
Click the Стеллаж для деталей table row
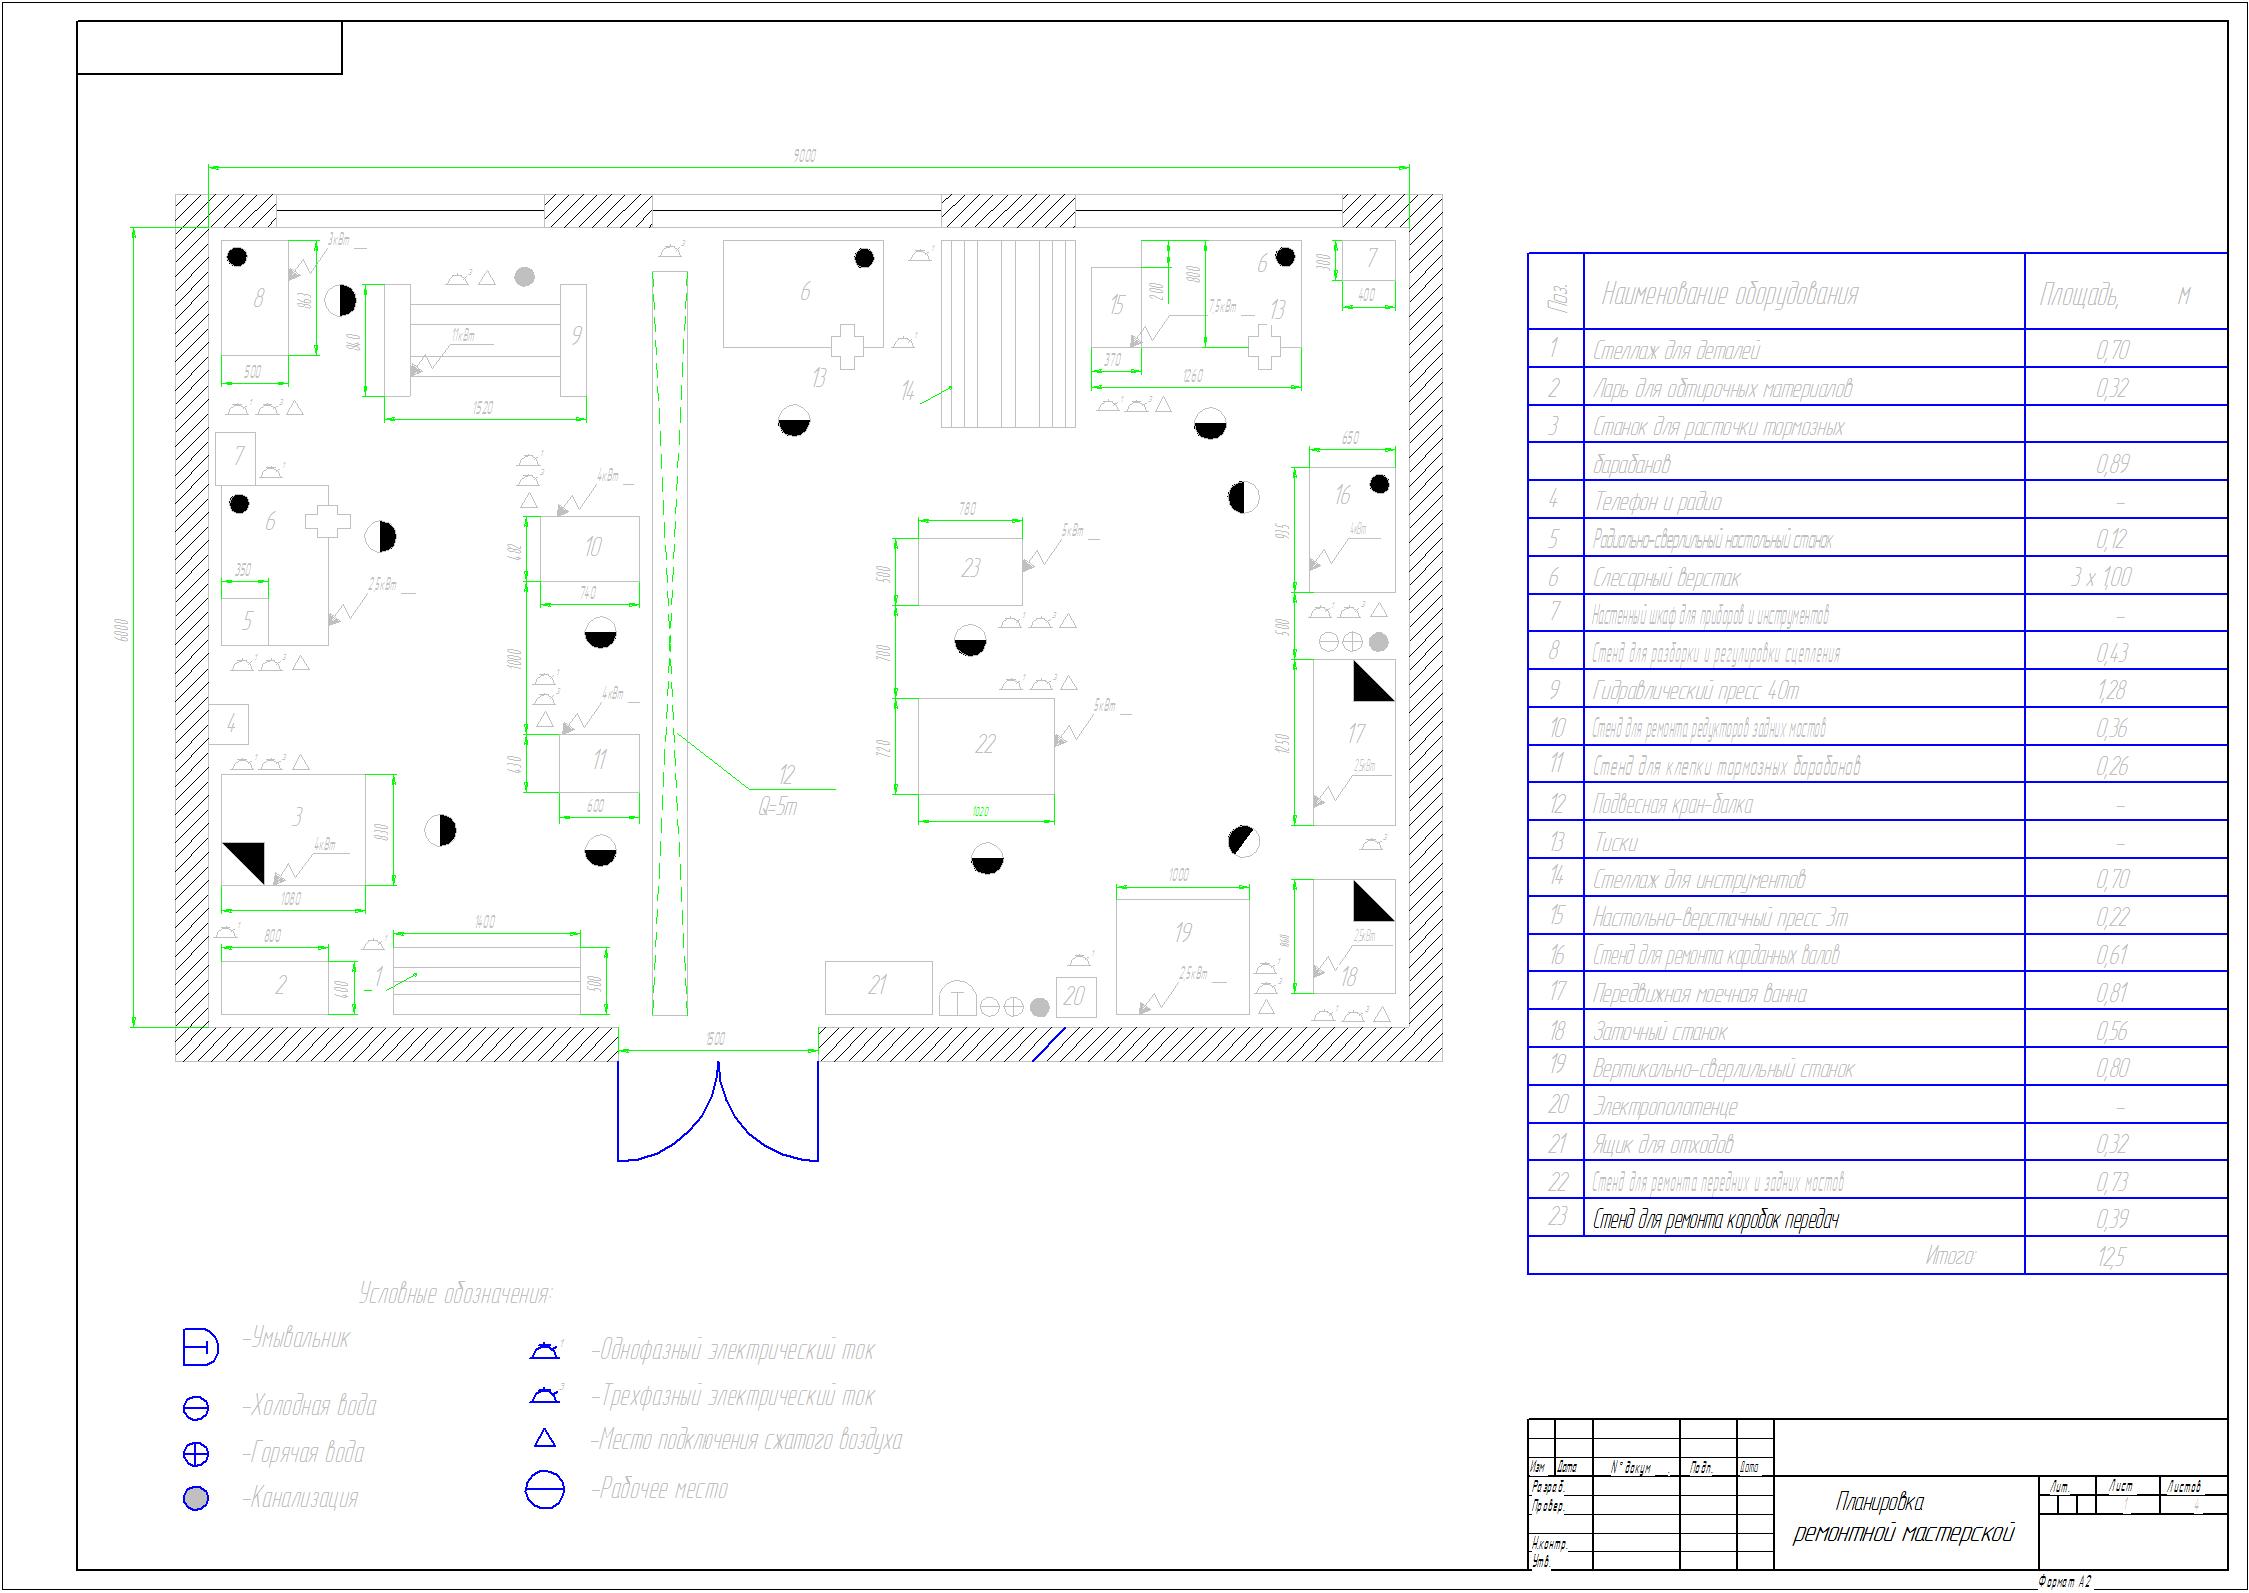(x=1877, y=350)
